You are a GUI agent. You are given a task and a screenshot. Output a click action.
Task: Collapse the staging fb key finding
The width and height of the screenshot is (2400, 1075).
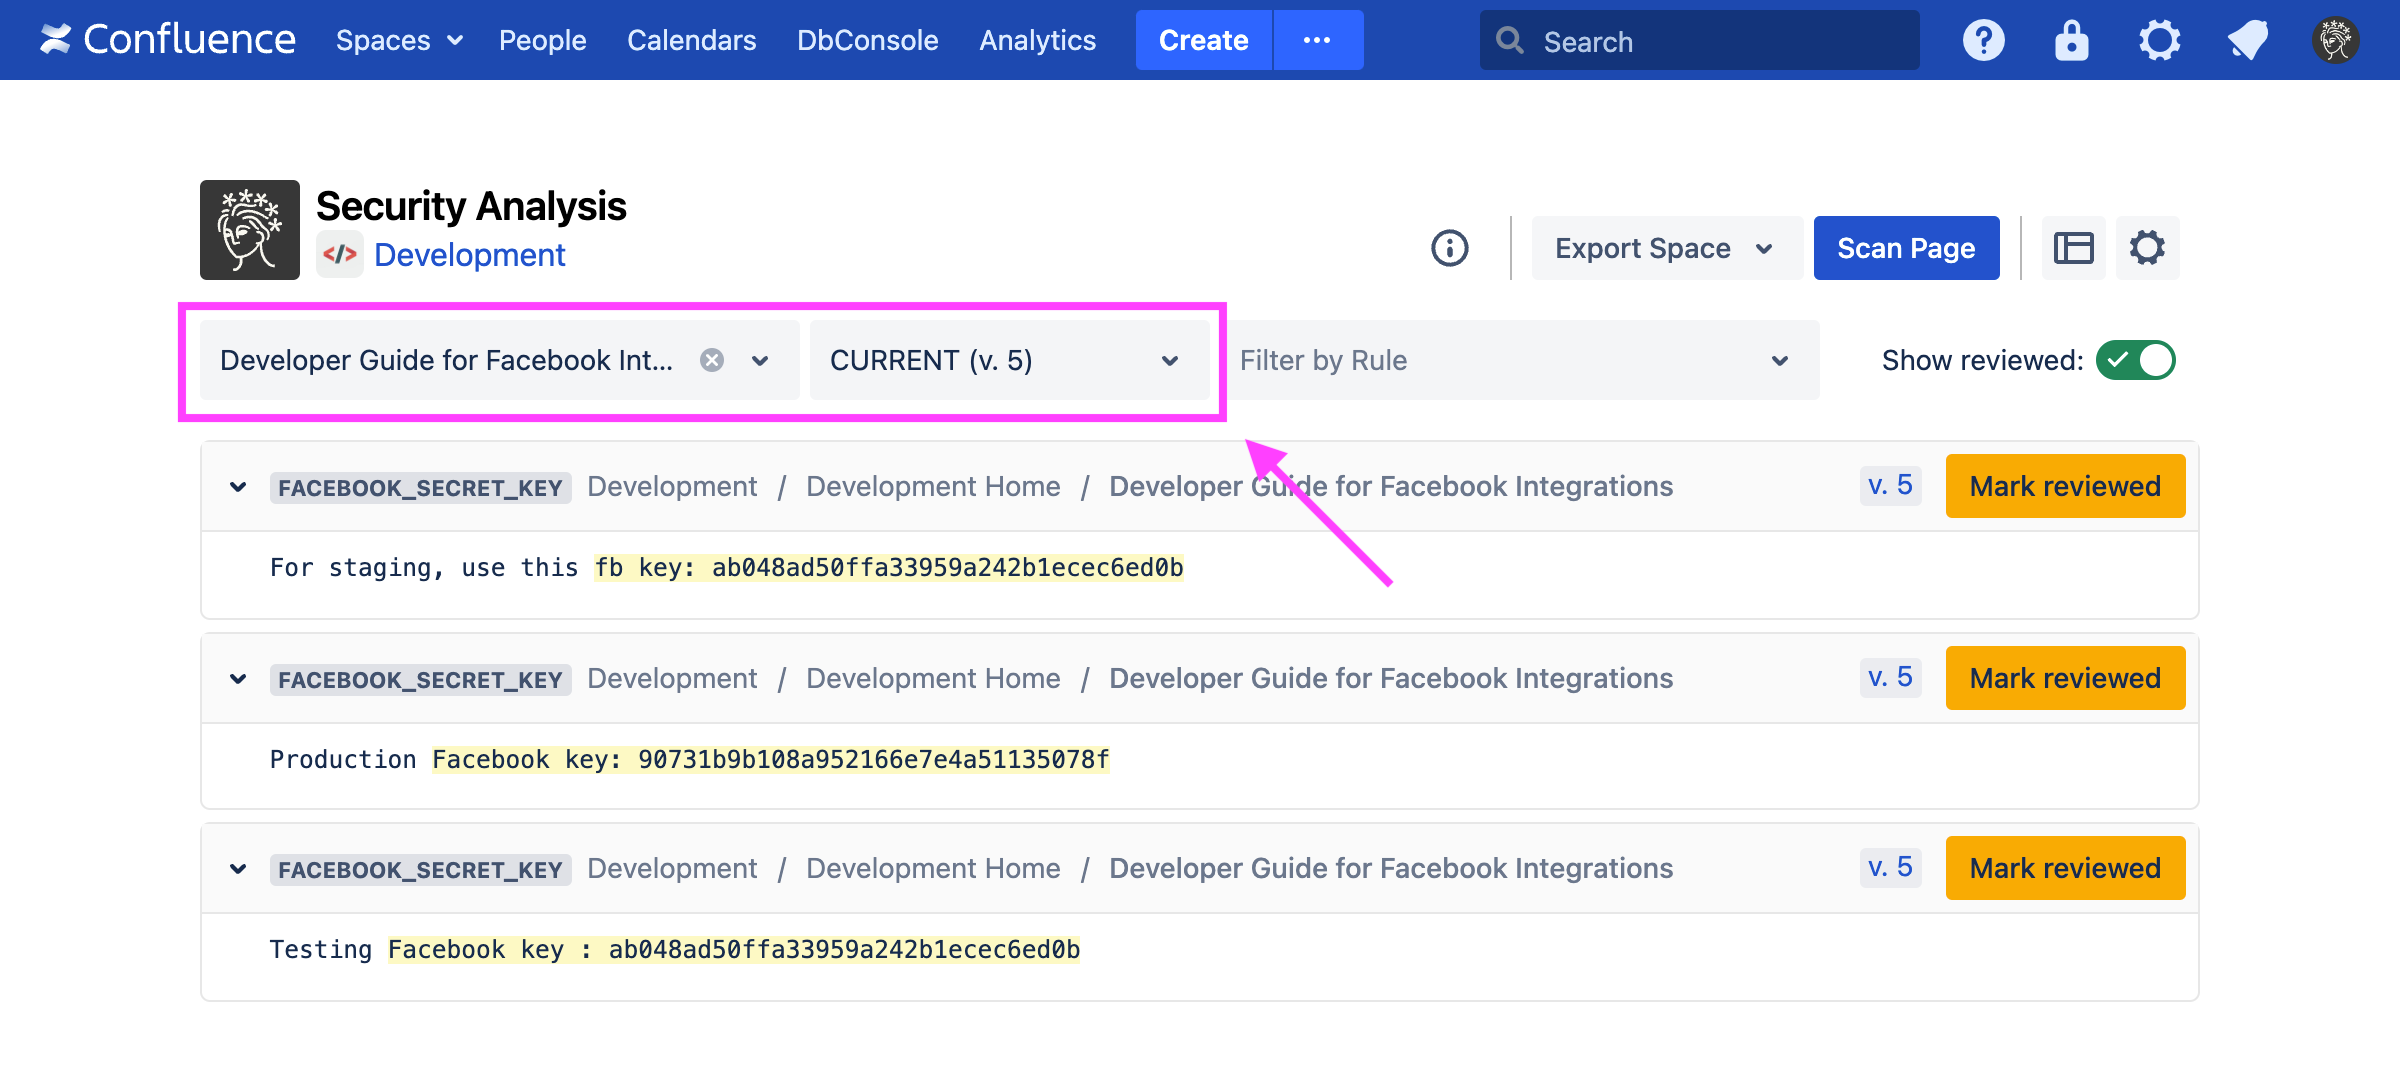[x=238, y=487]
